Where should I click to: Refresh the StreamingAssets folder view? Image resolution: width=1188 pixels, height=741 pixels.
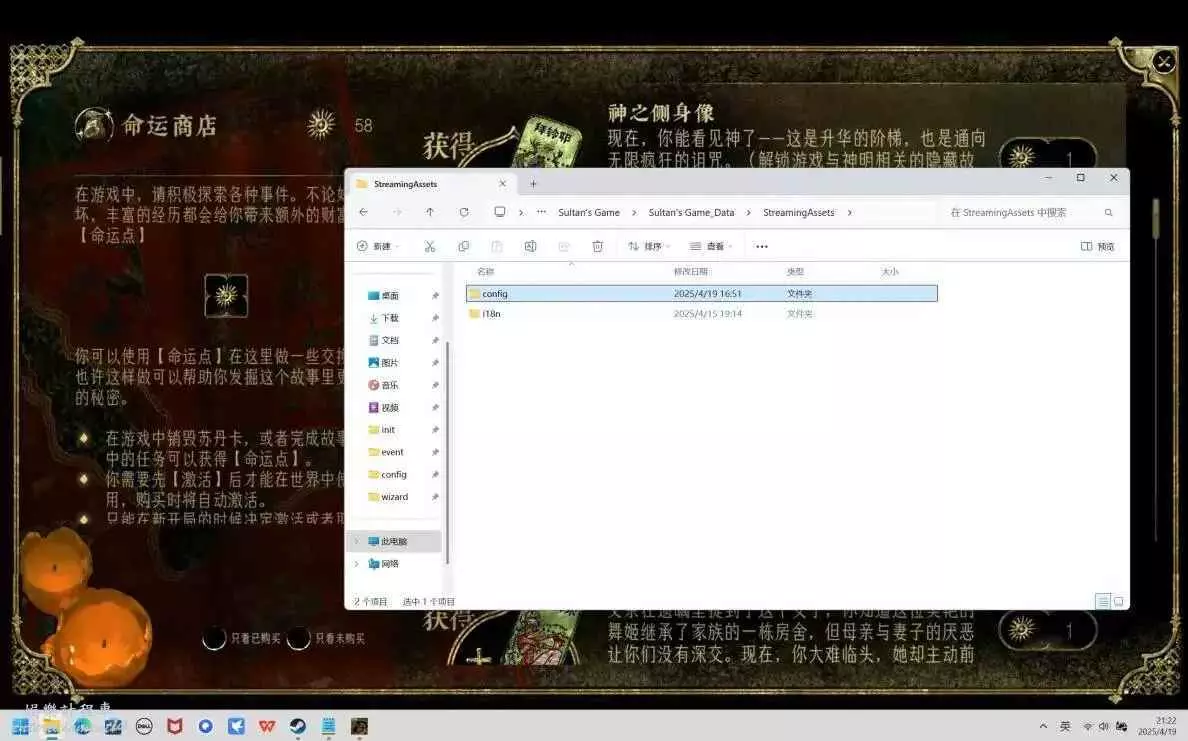463,212
